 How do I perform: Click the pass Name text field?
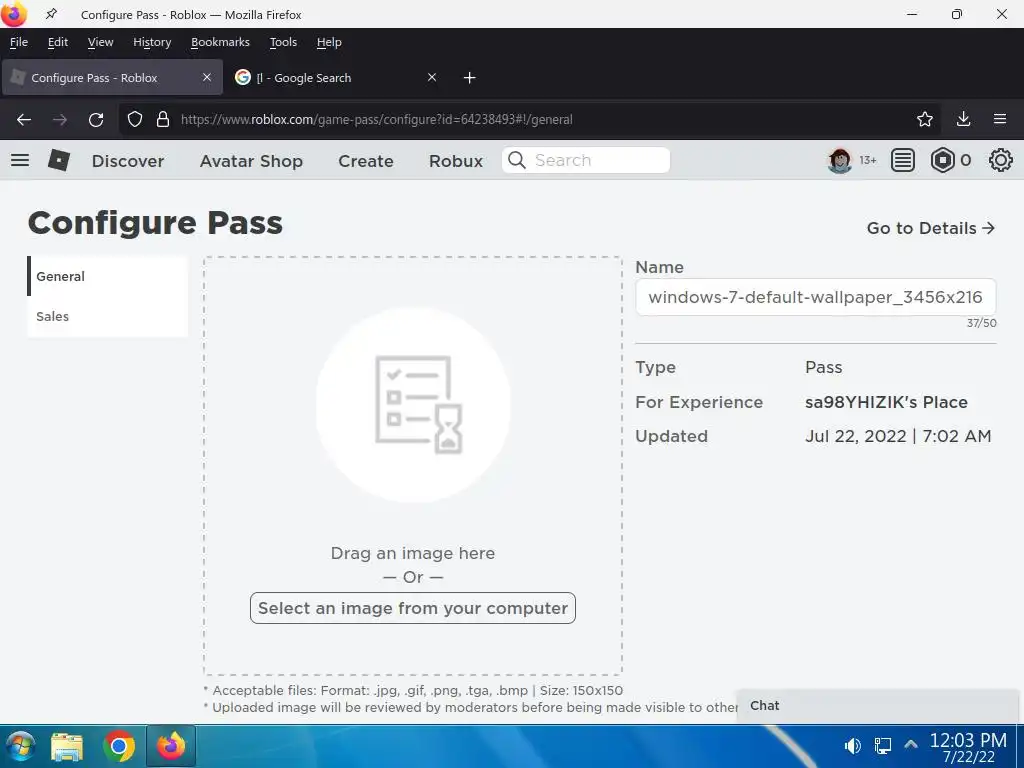(815, 297)
